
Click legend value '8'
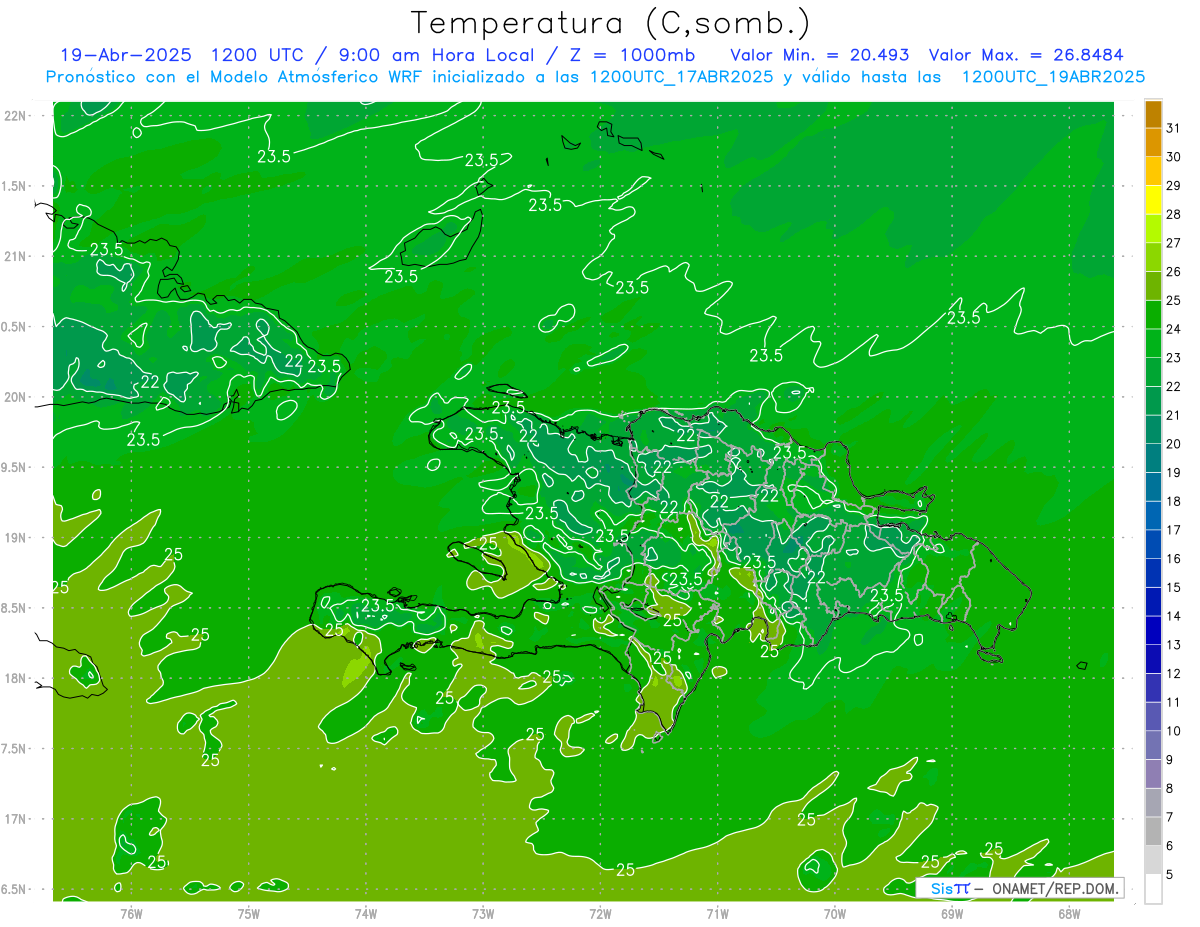(1170, 789)
